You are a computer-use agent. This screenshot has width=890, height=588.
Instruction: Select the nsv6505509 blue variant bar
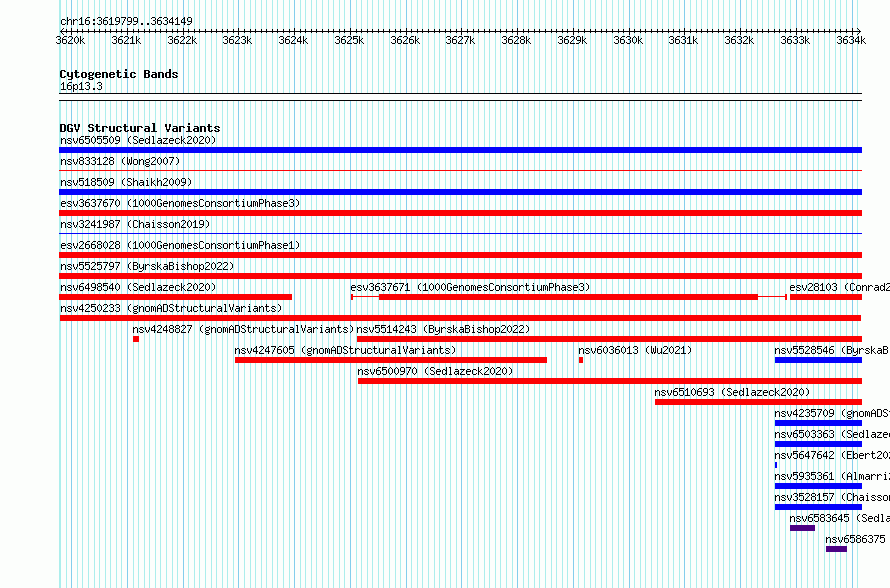tap(460, 150)
